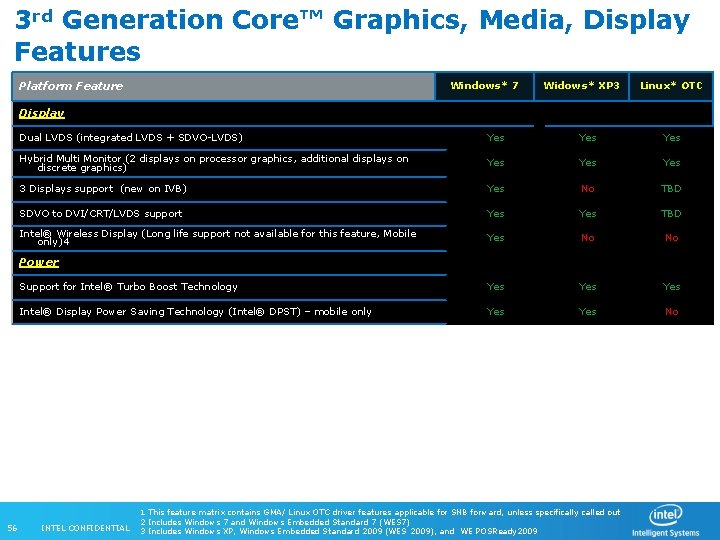
Task: Click the 'TBD' value for SDVO to DVI/CRT/LVDS
Action: click(671, 214)
